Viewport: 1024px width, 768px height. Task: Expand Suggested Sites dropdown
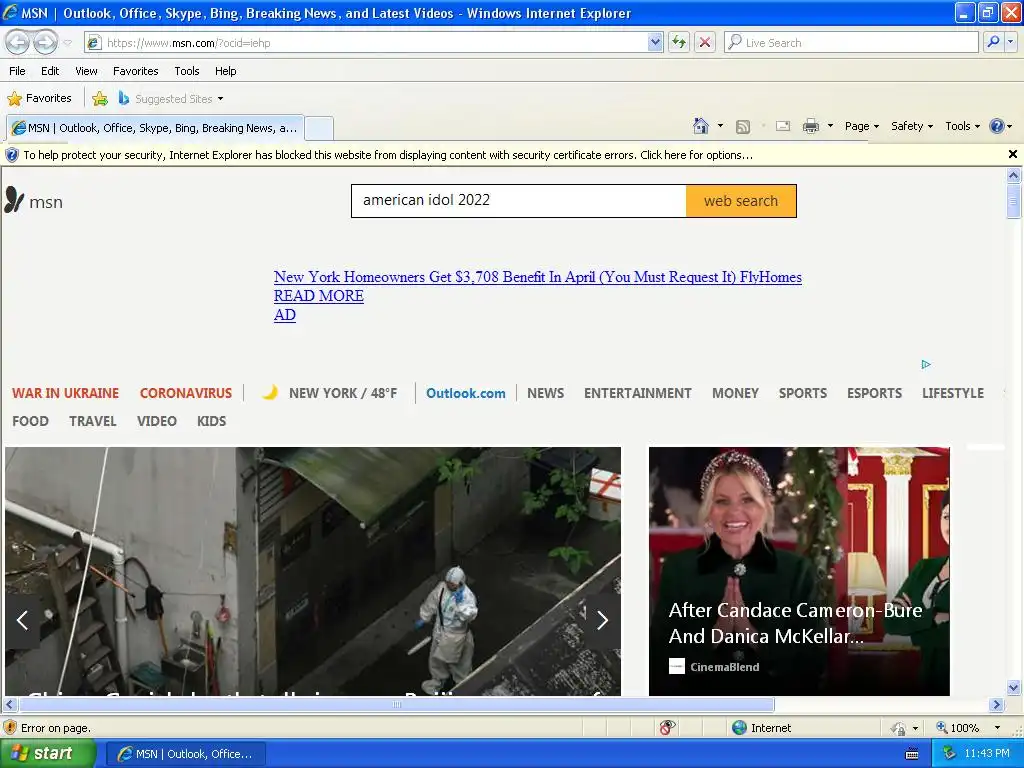coord(220,99)
